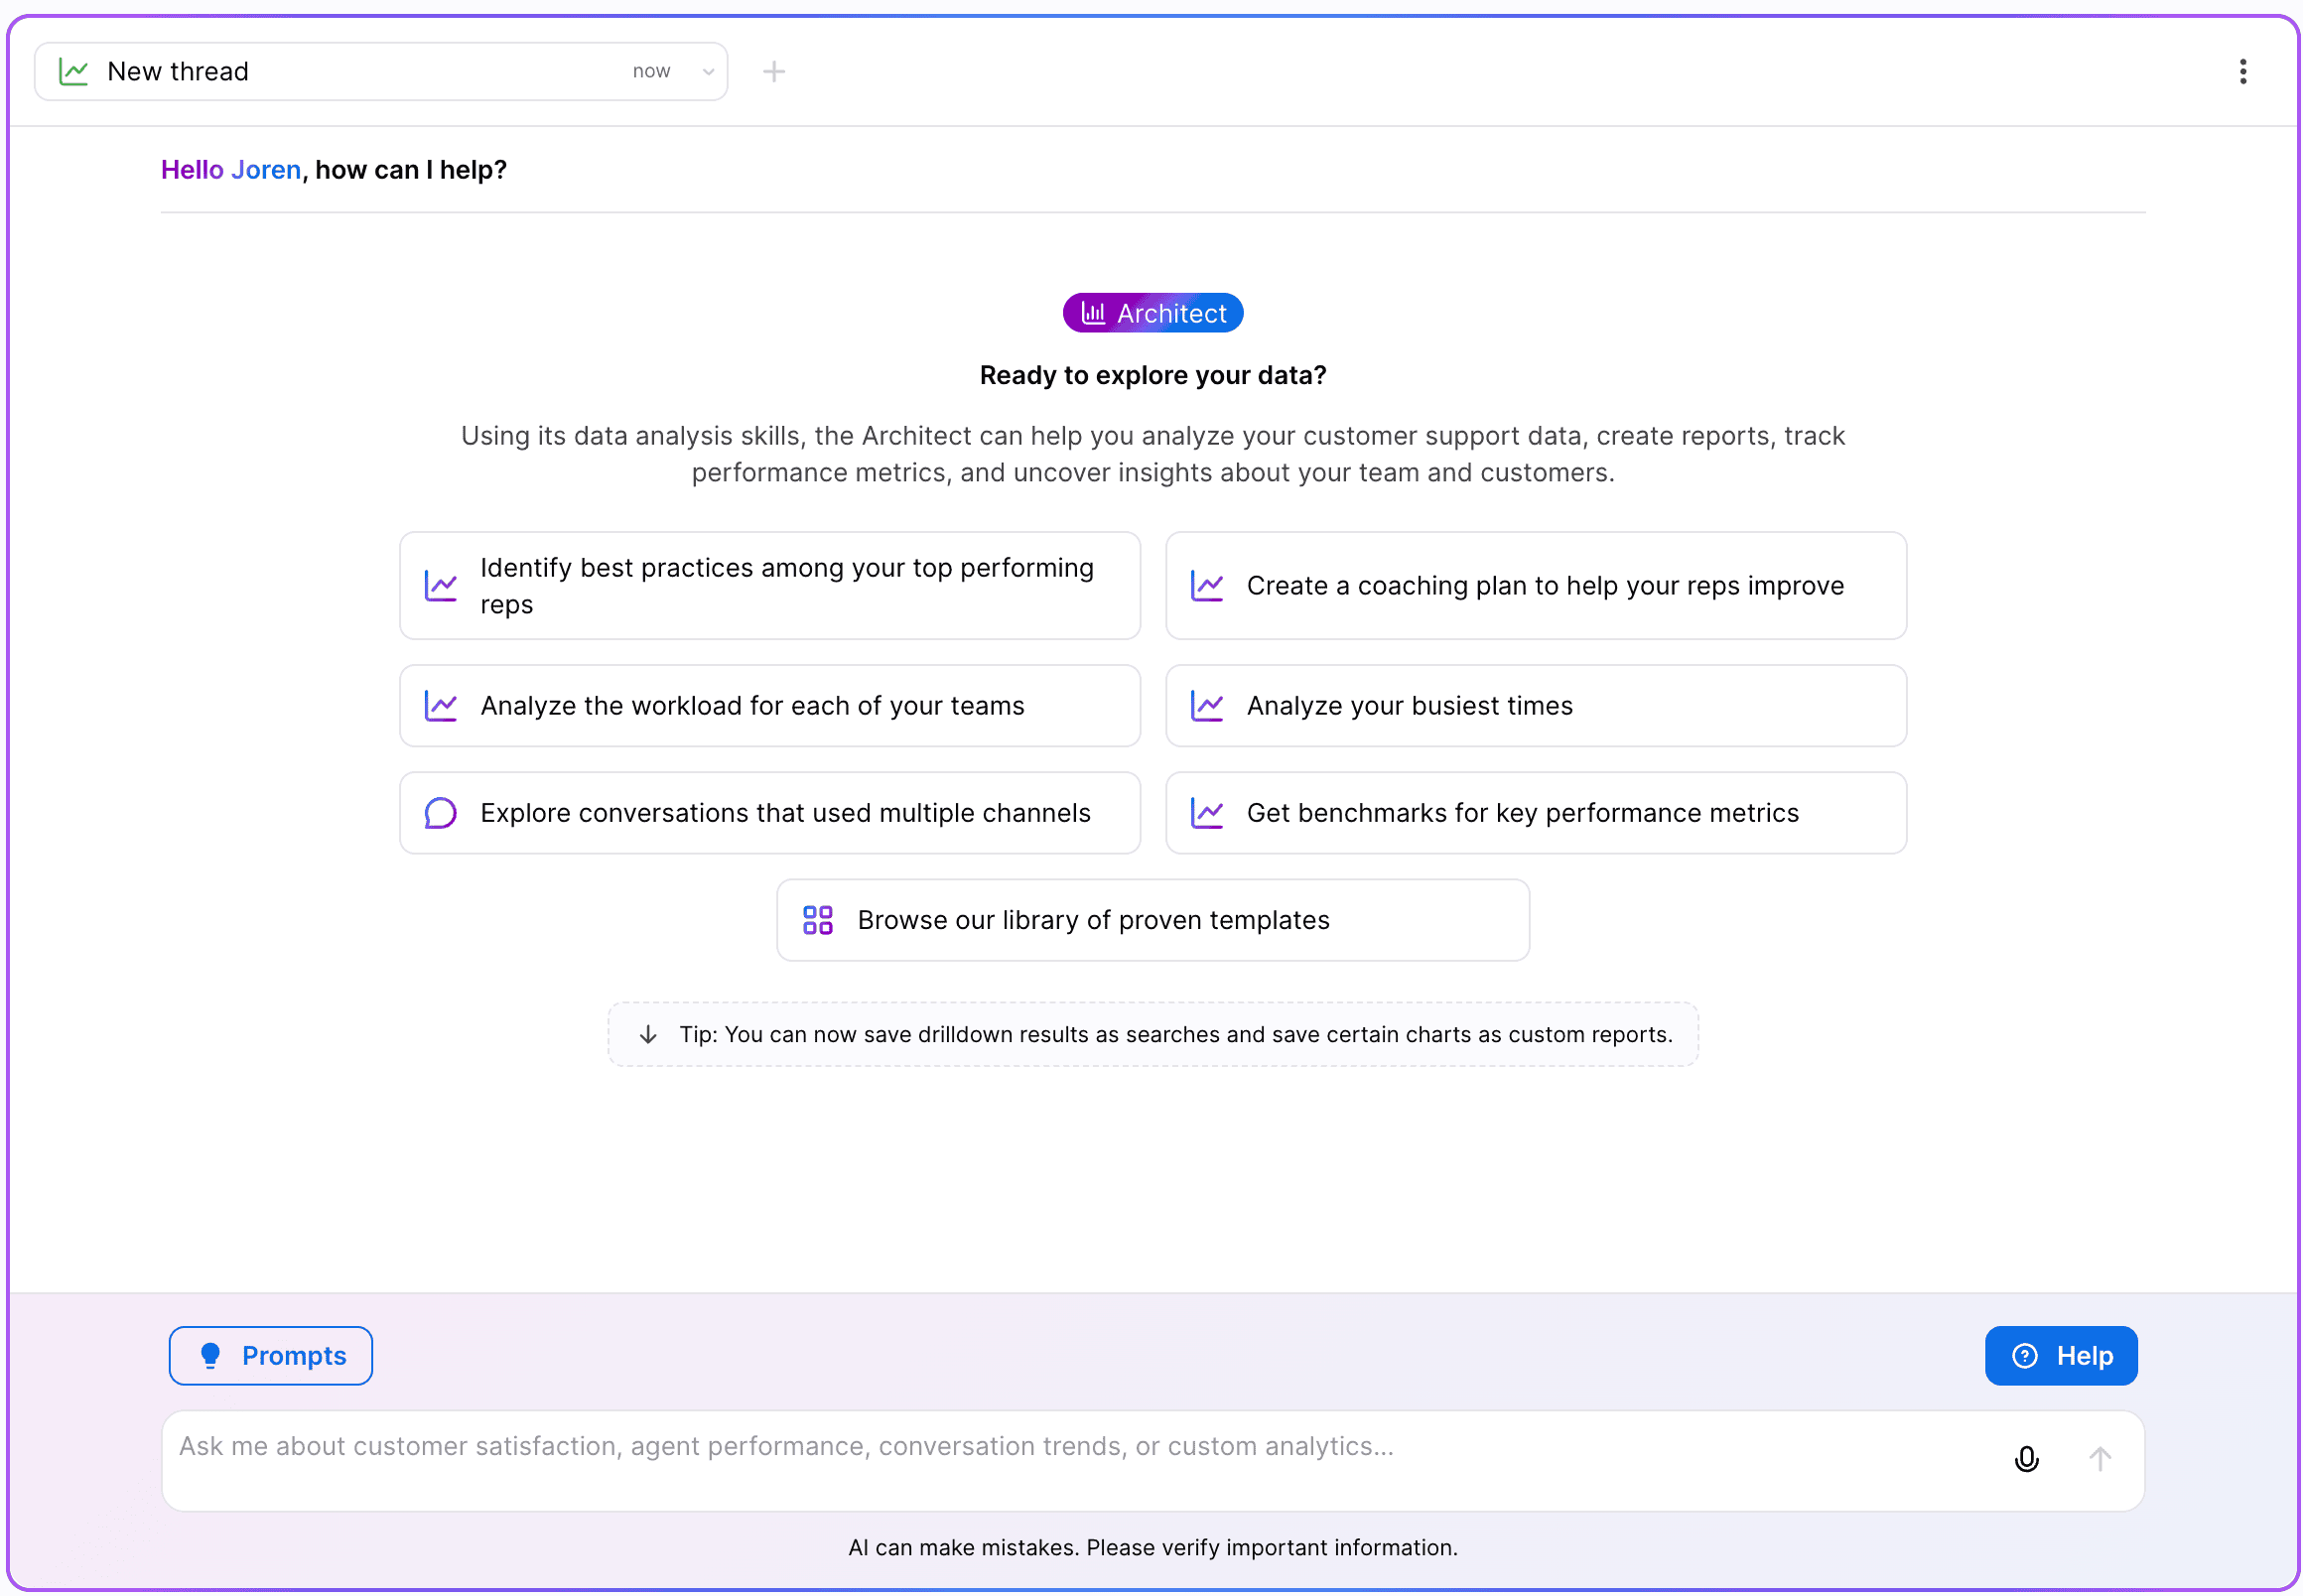Screen dimensions: 2303x1596
Task: Click the green chart icon beside New thread
Action: click(x=74, y=71)
